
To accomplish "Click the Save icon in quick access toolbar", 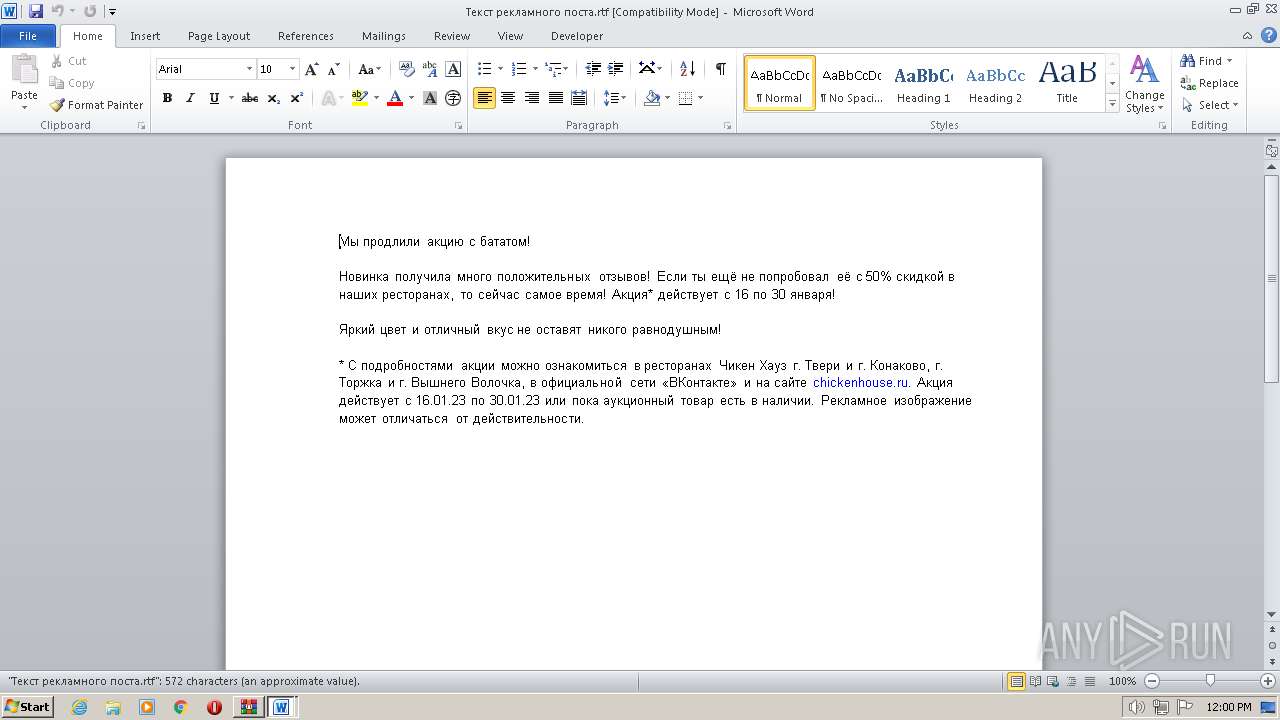I will pyautogui.click(x=36, y=11).
